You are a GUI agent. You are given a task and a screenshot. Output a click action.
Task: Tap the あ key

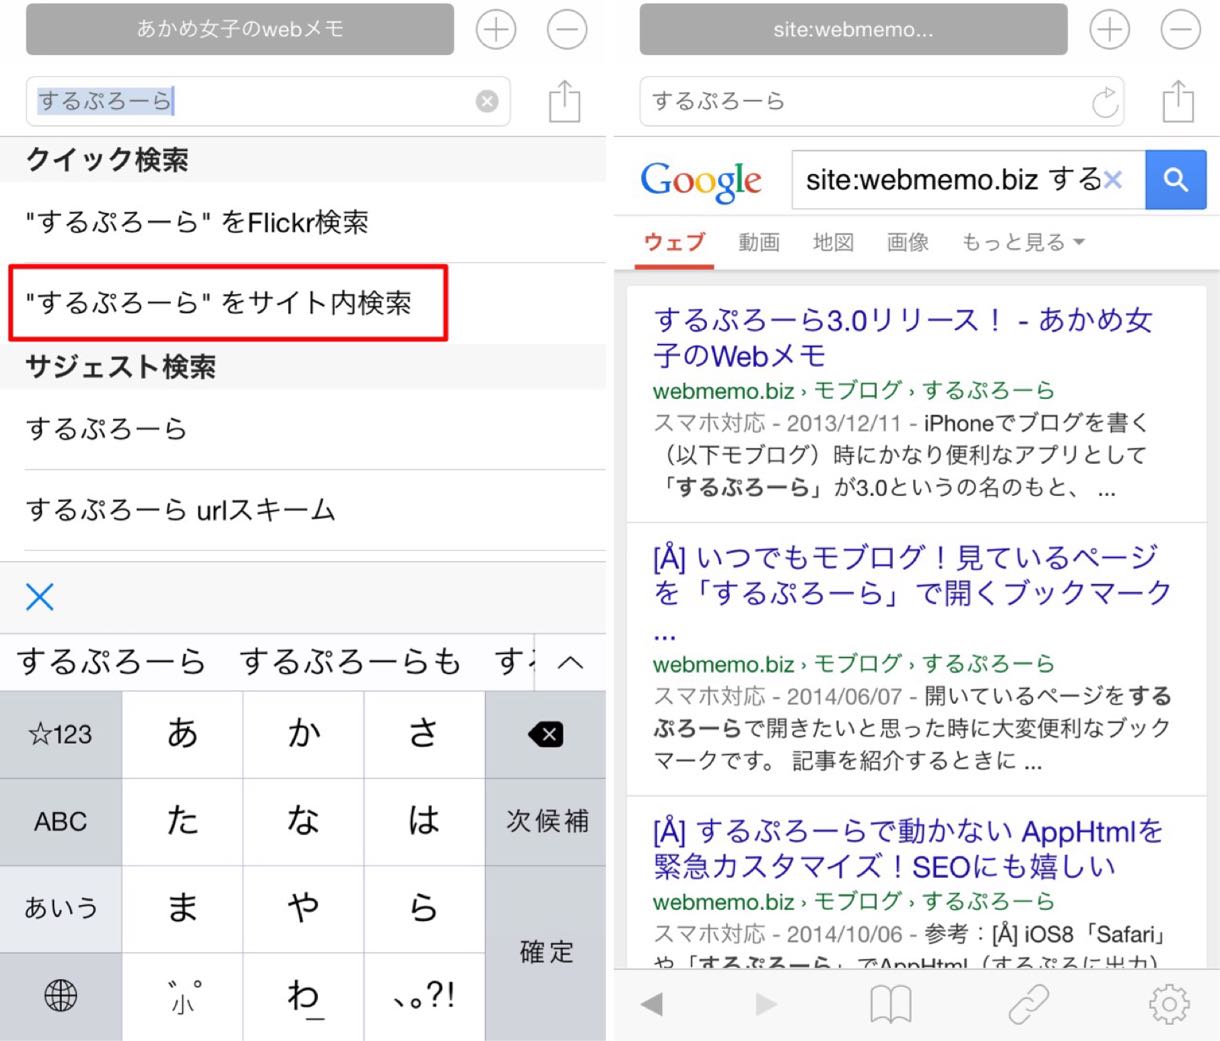click(x=182, y=735)
